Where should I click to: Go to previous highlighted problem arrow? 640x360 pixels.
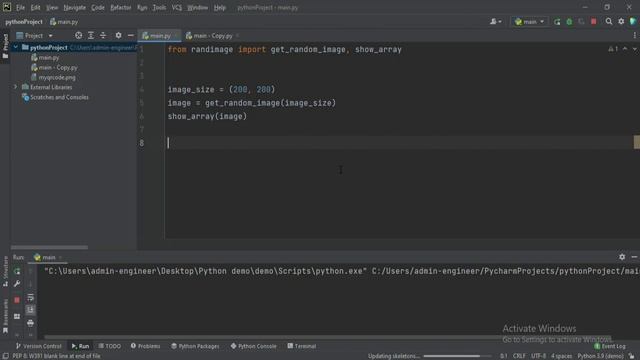pos(625,49)
